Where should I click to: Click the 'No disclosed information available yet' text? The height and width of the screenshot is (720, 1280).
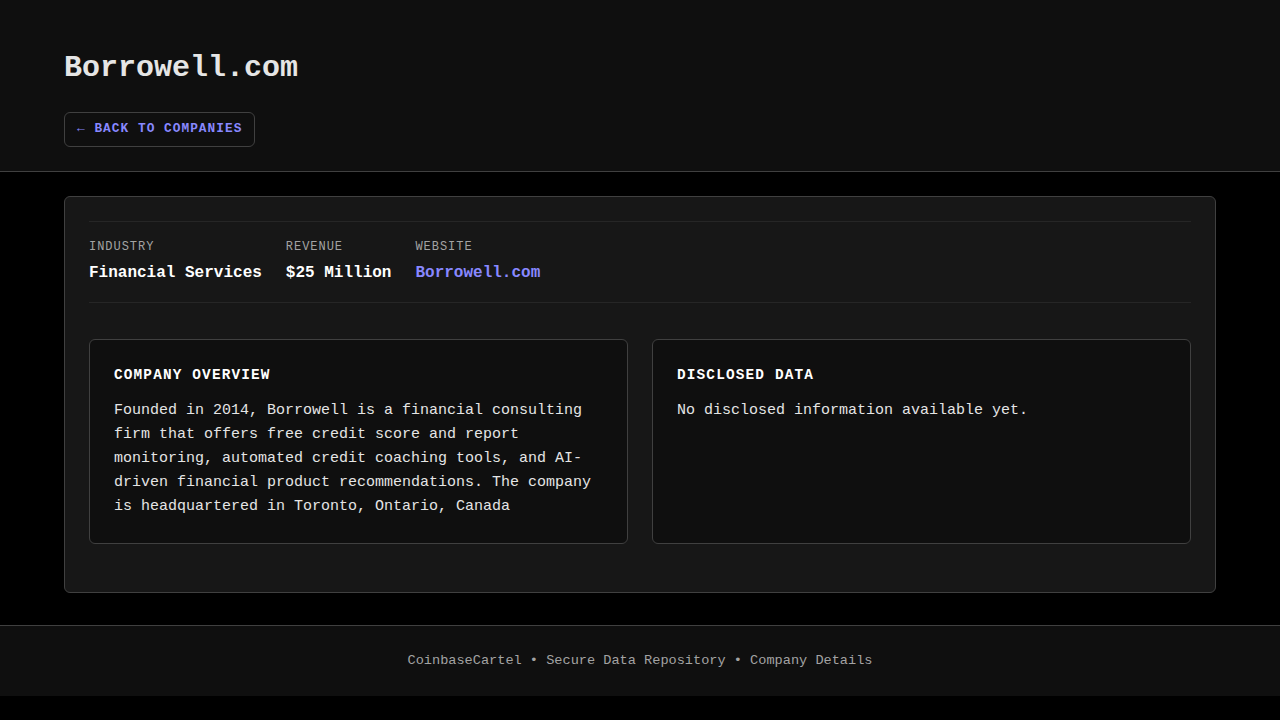852,410
